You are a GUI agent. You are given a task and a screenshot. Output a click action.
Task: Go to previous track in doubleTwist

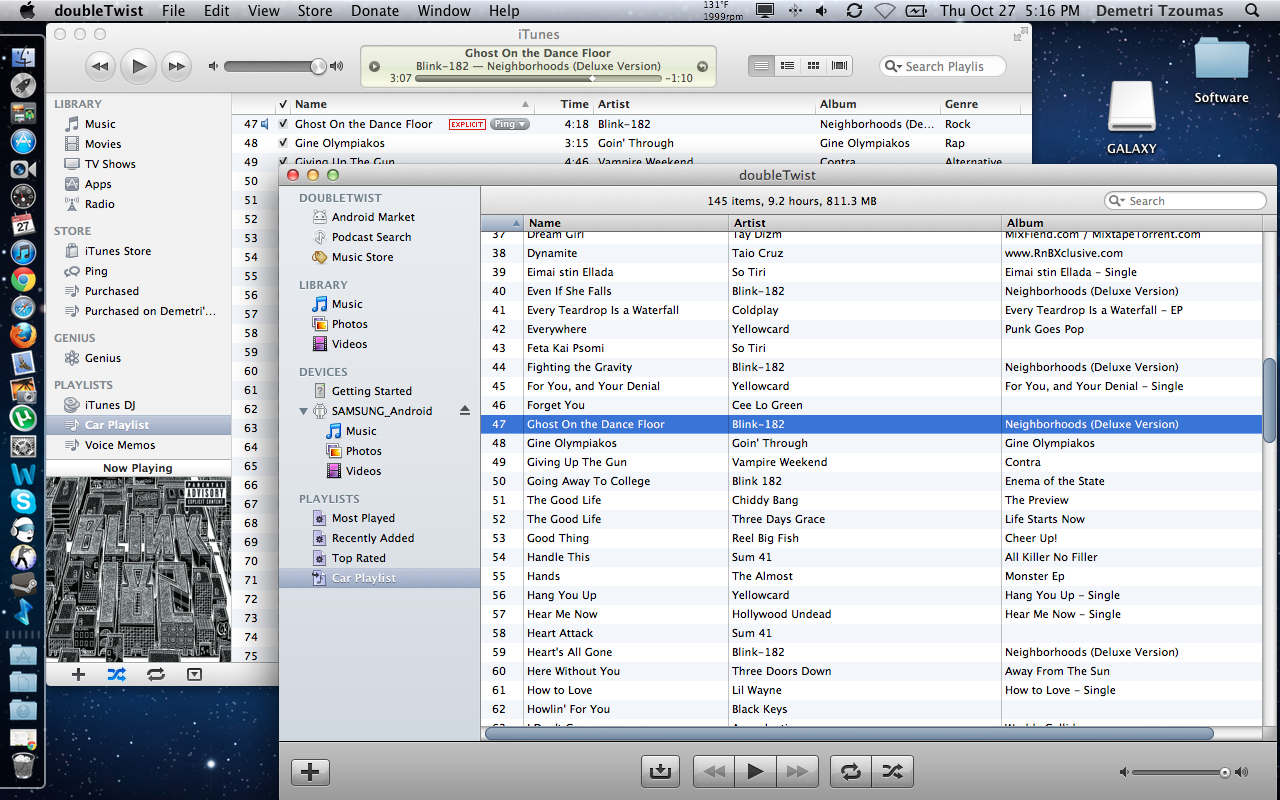(714, 771)
